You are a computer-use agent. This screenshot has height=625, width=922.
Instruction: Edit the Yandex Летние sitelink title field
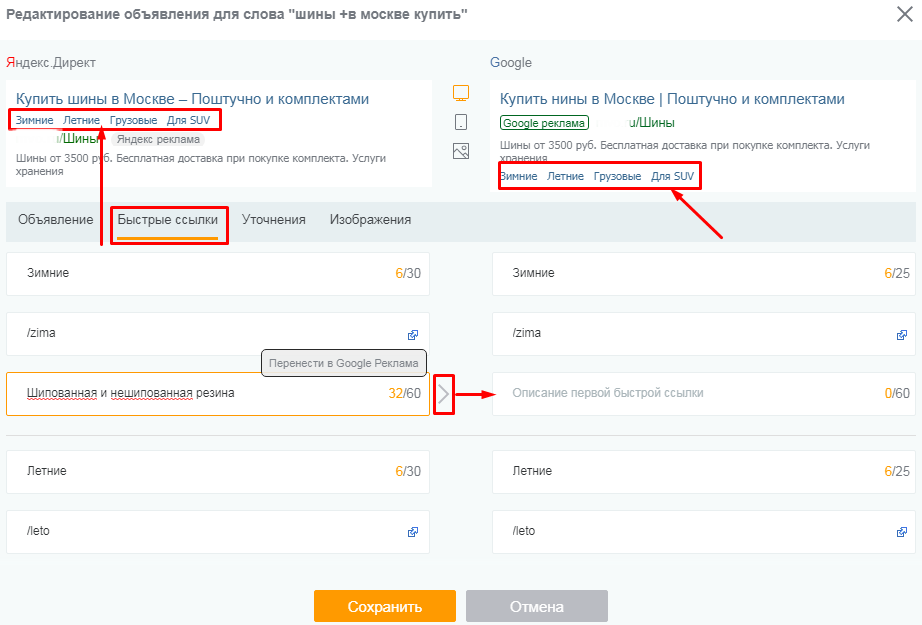(x=218, y=472)
